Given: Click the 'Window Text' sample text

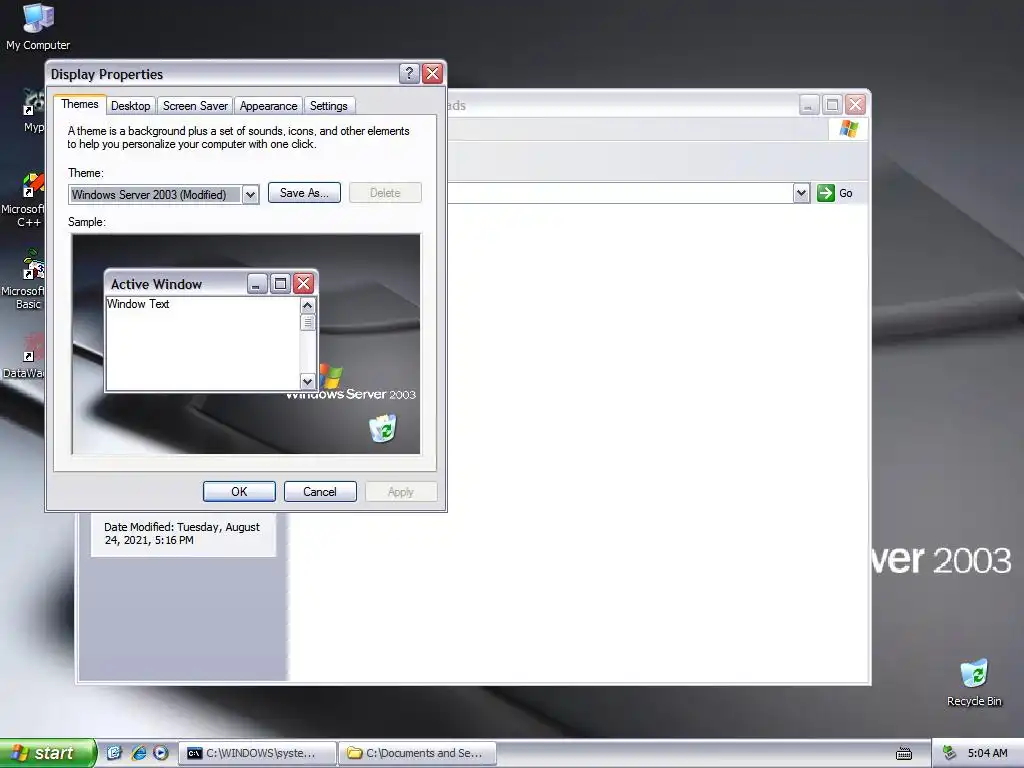Looking at the screenshot, I should [x=138, y=304].
